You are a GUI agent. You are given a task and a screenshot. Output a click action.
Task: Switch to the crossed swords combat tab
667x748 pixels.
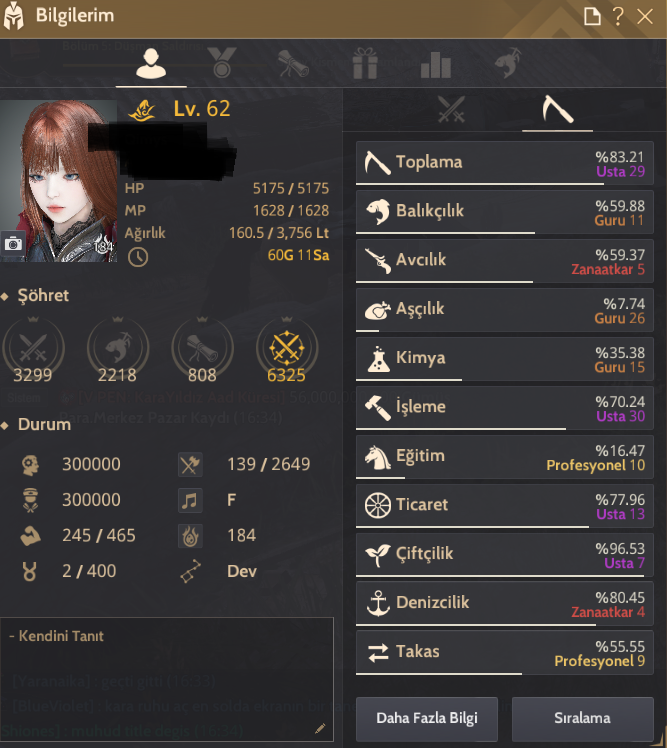pyautogui.click(x=451, y=109)
